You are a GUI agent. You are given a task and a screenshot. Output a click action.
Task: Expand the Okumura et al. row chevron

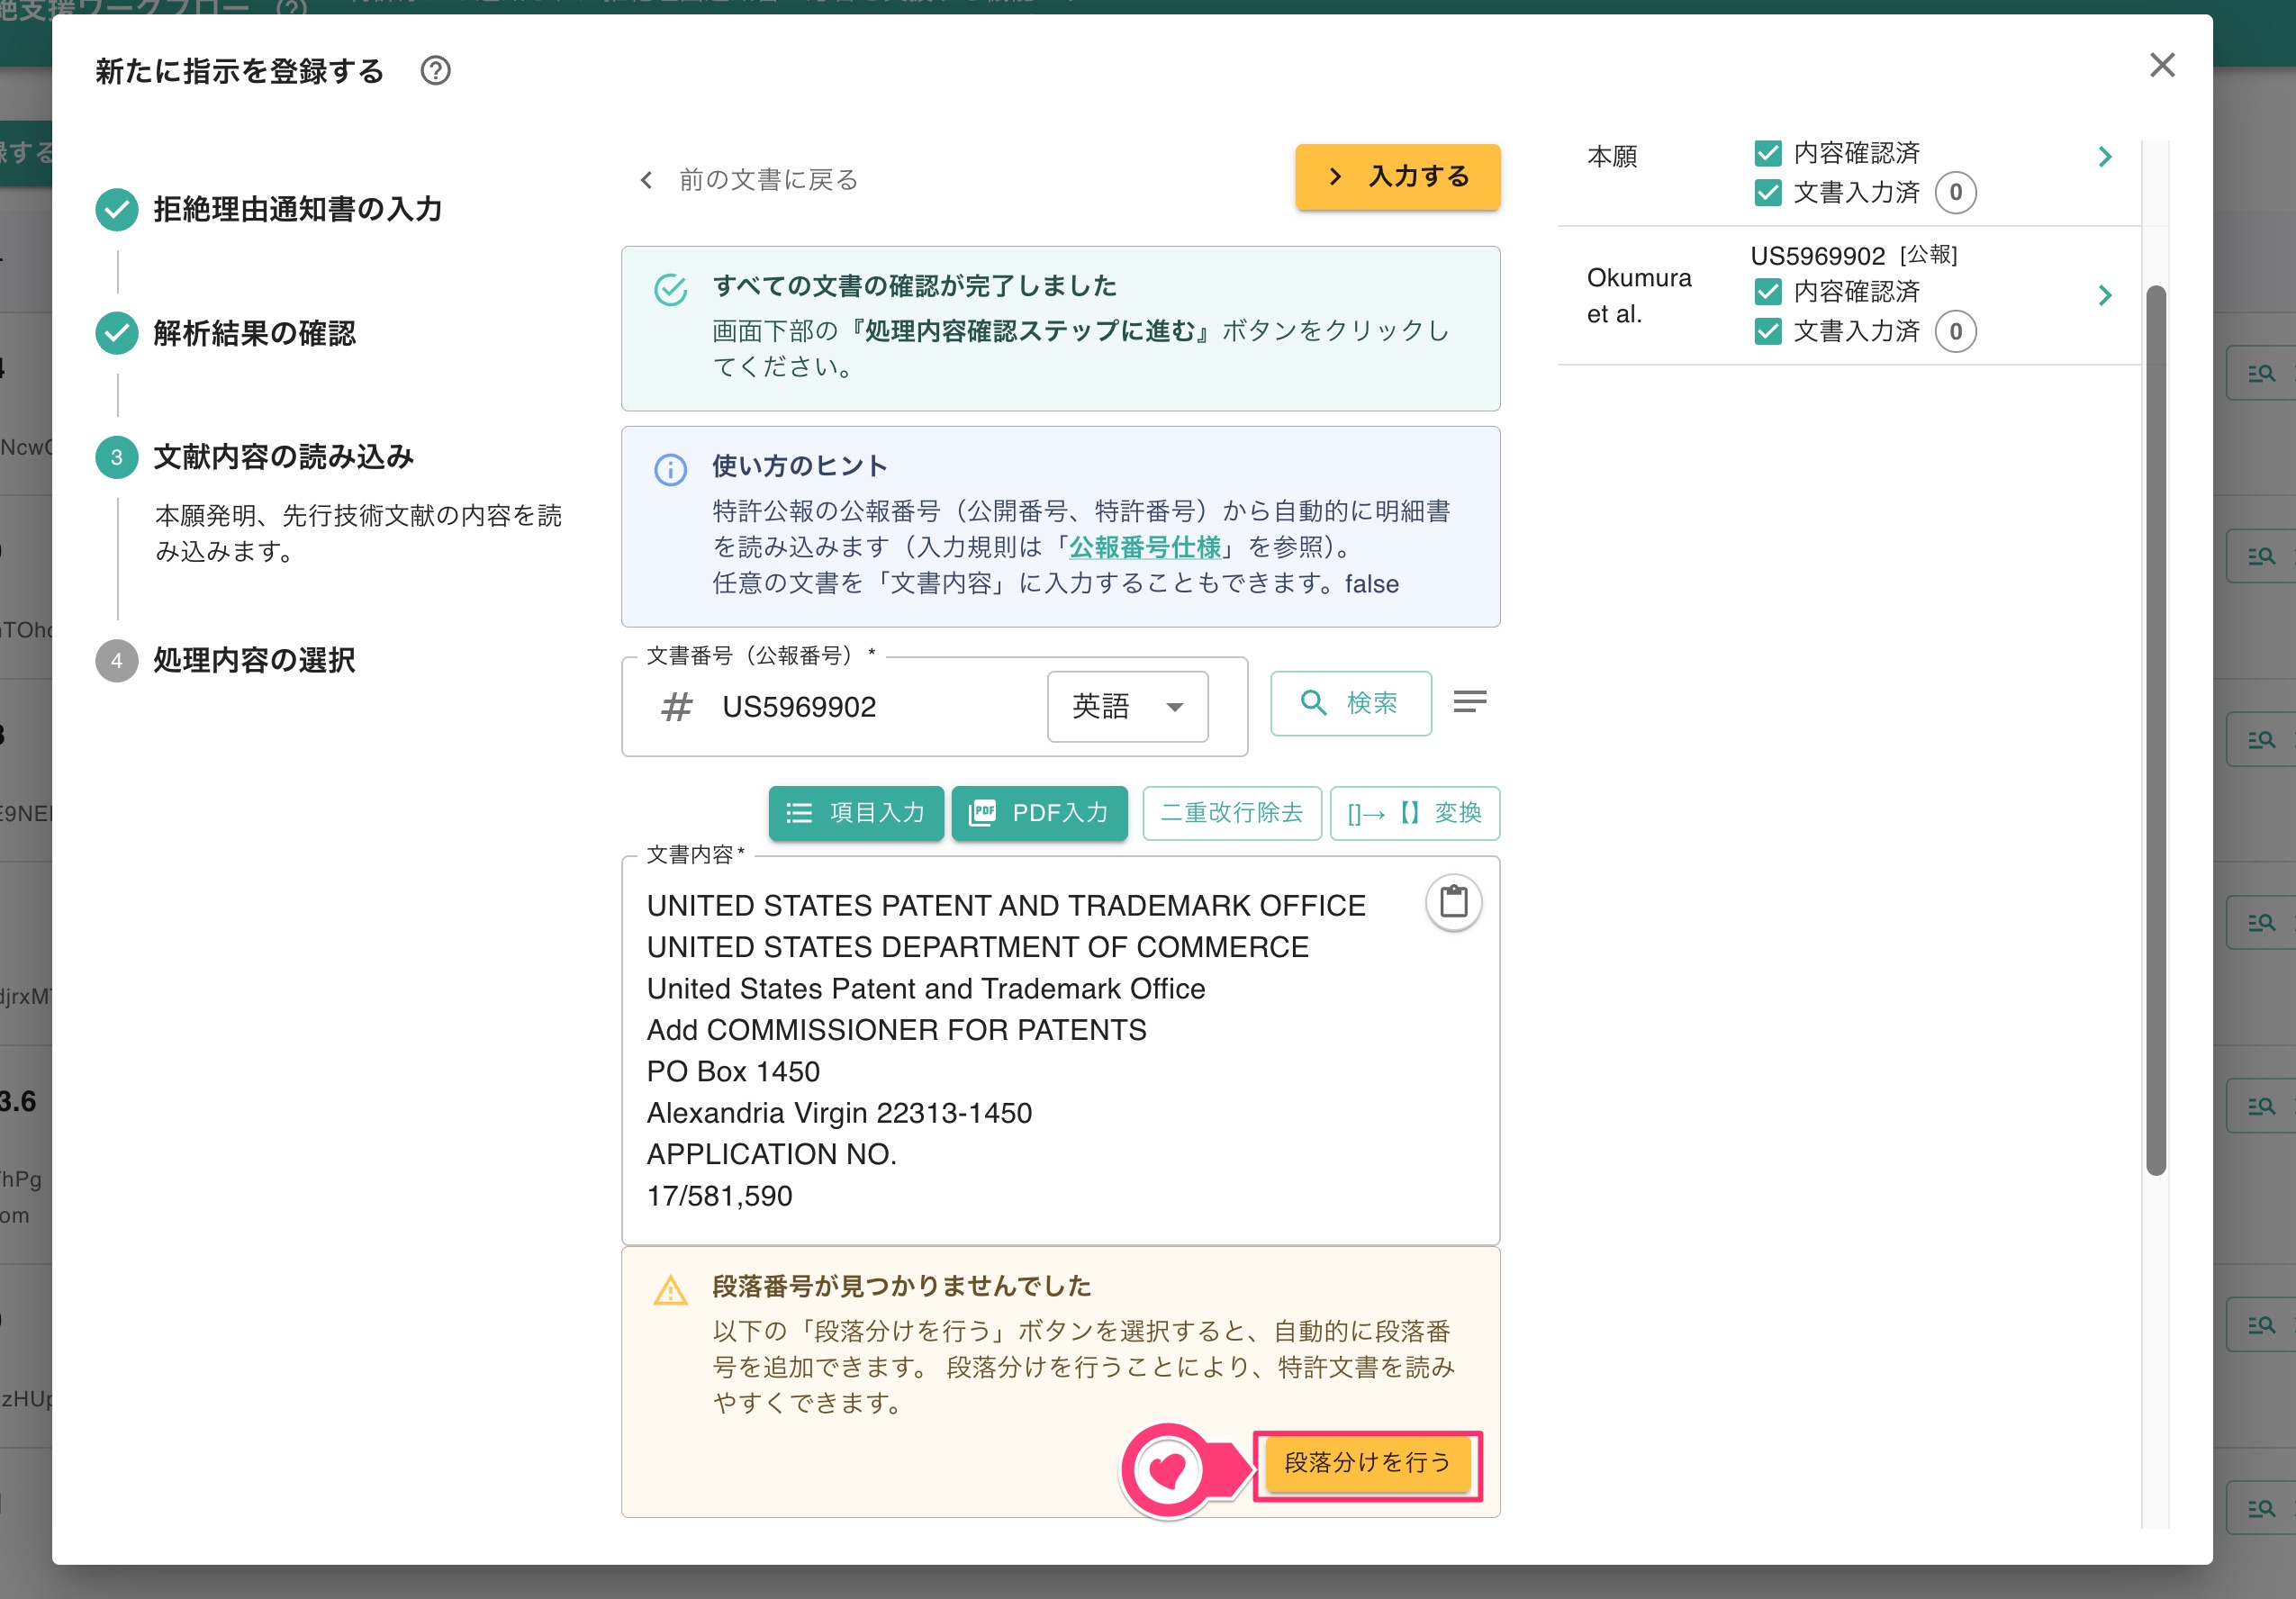(2104, 295)
